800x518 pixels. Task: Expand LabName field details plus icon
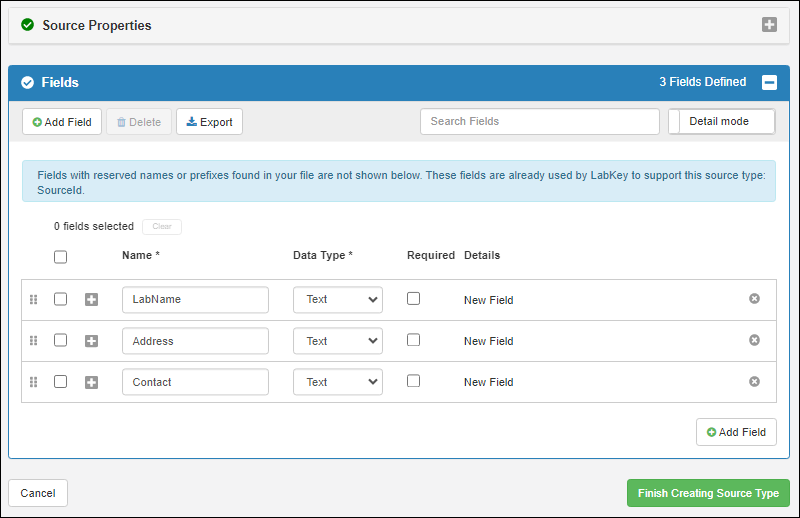pyautogui.click(x=92, y=300)
